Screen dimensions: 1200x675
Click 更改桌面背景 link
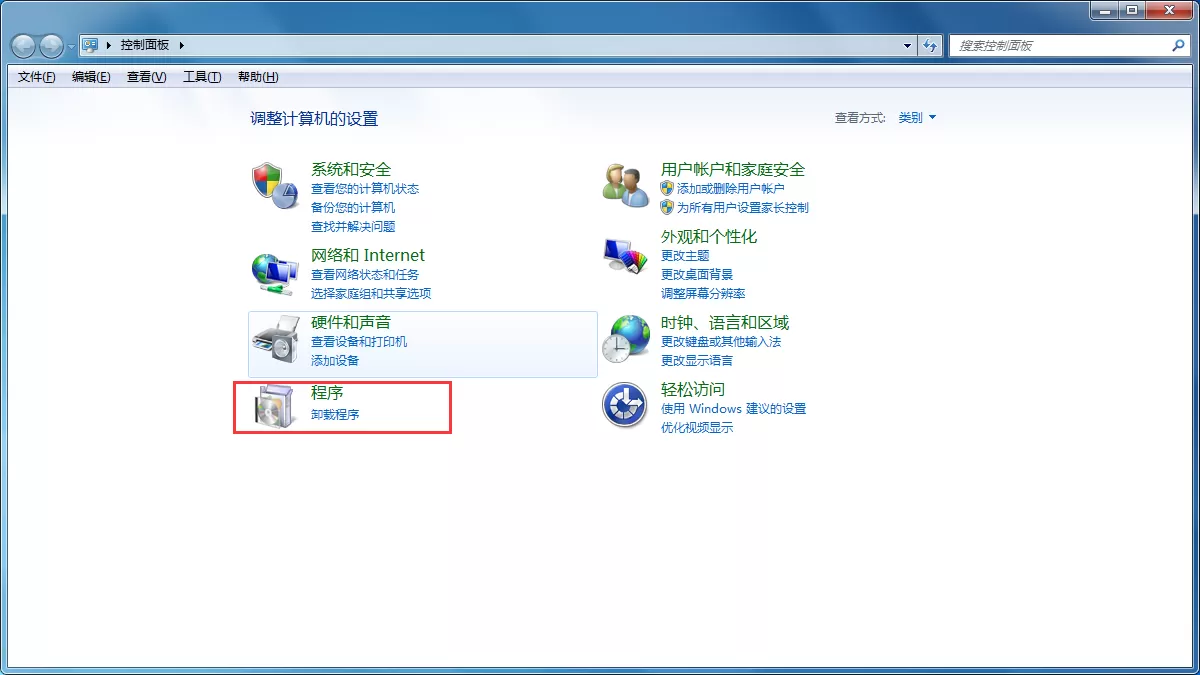click(697, 274)
